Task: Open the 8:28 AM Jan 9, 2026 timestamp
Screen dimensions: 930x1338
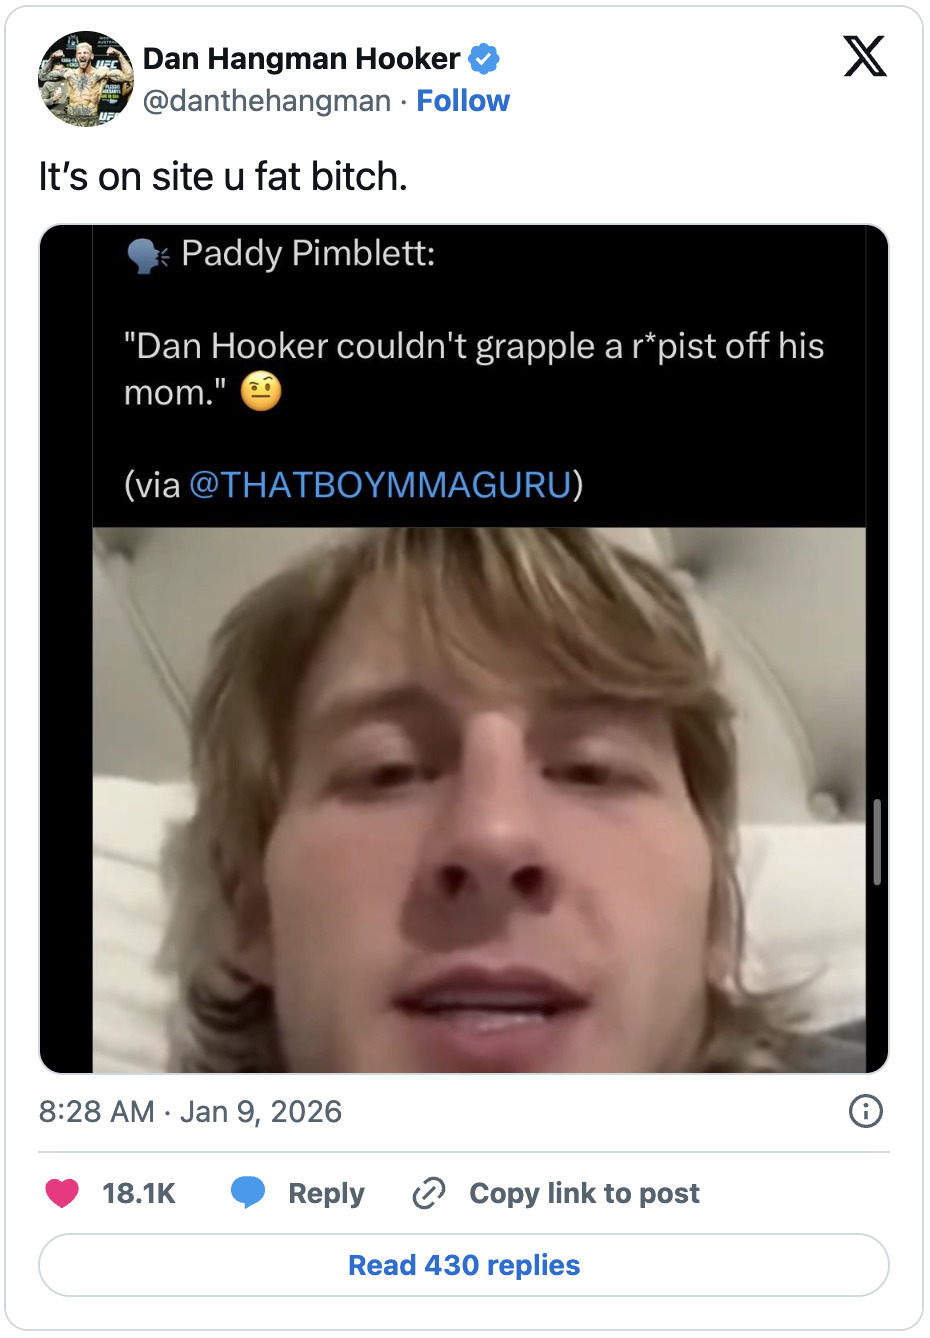Action: [x=190, y=1111]
